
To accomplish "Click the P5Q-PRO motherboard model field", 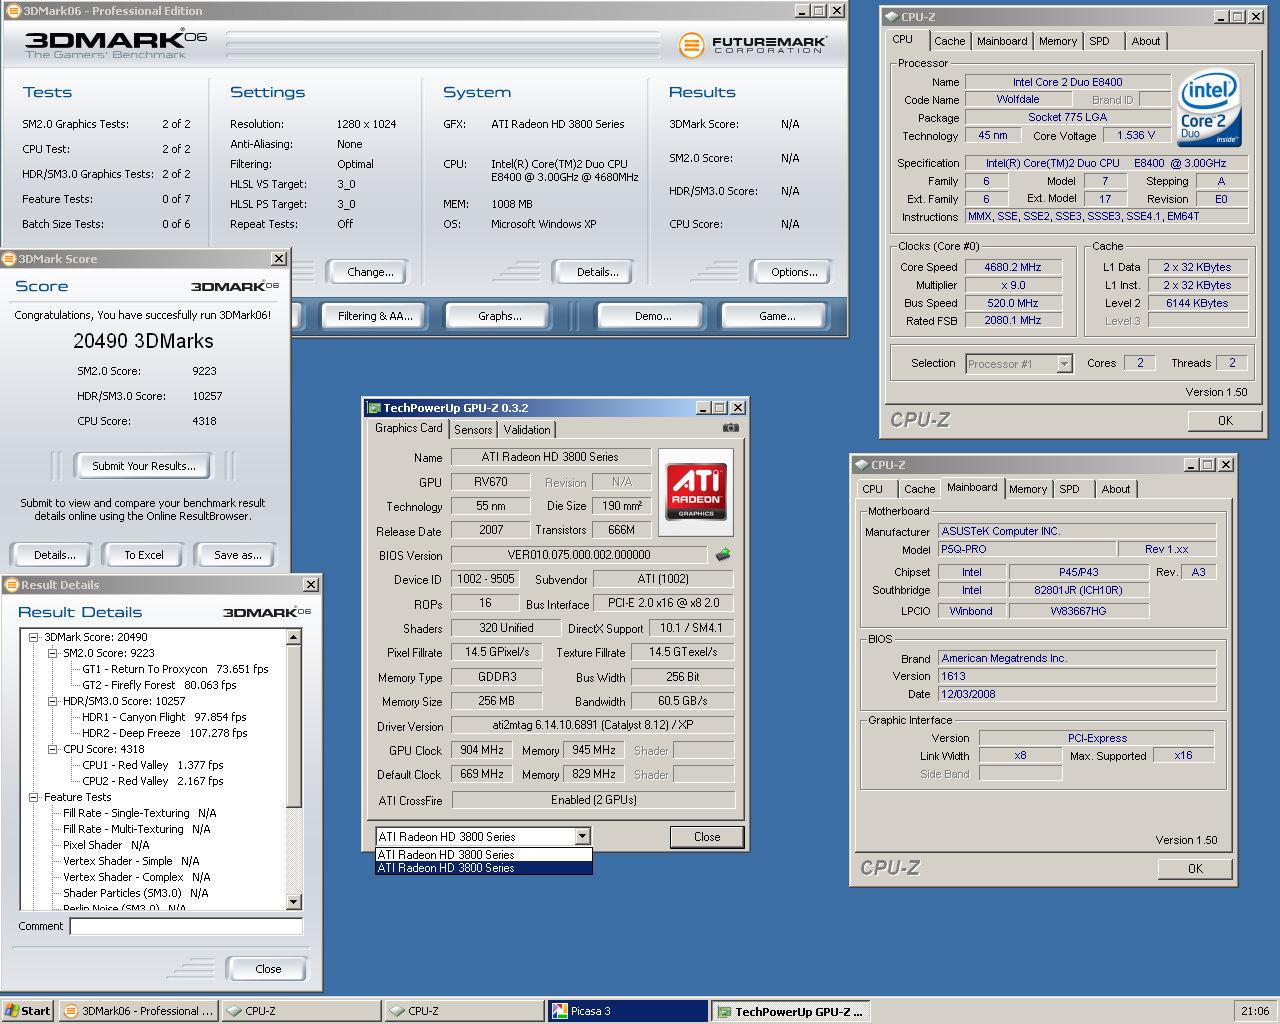I will click(1027, 549).
